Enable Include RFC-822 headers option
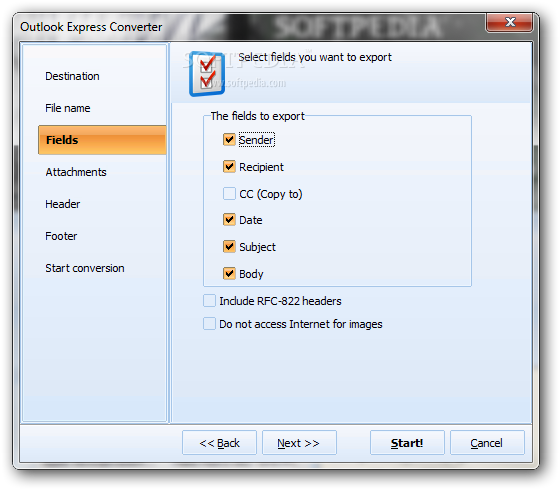 point(209,301)
